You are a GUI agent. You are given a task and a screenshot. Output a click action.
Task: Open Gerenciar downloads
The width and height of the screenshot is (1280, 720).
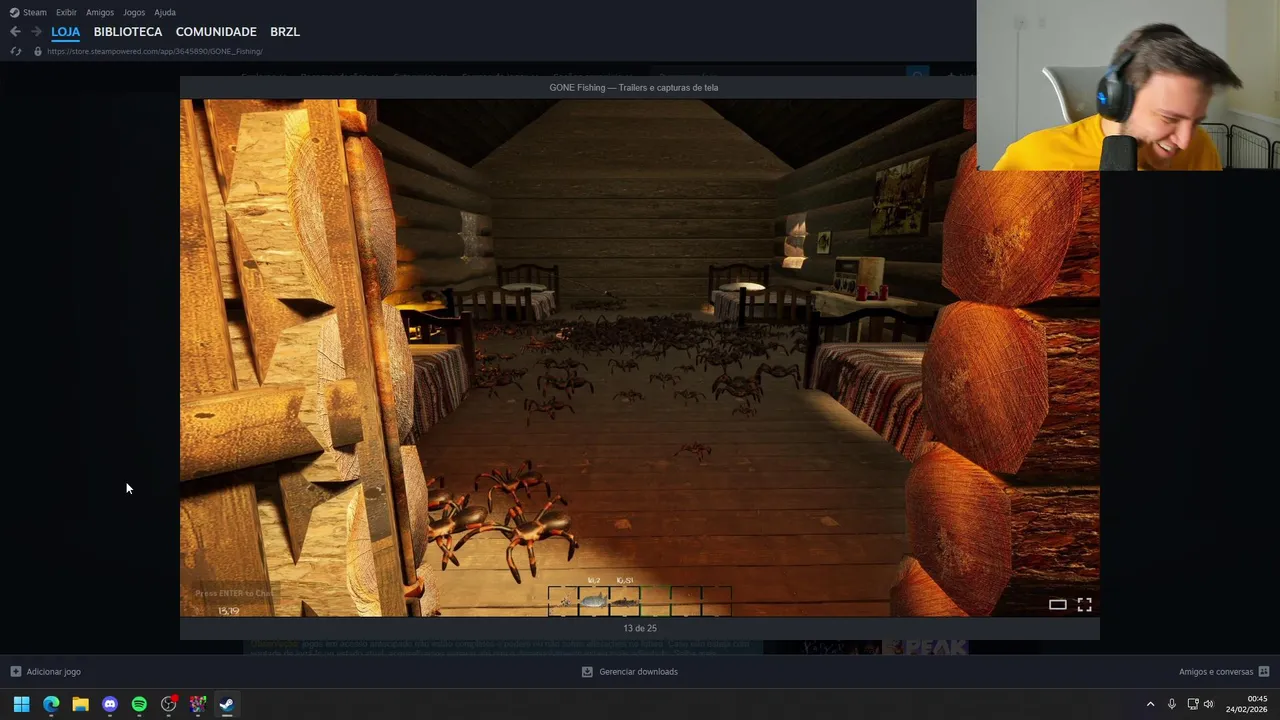point(638,672)
